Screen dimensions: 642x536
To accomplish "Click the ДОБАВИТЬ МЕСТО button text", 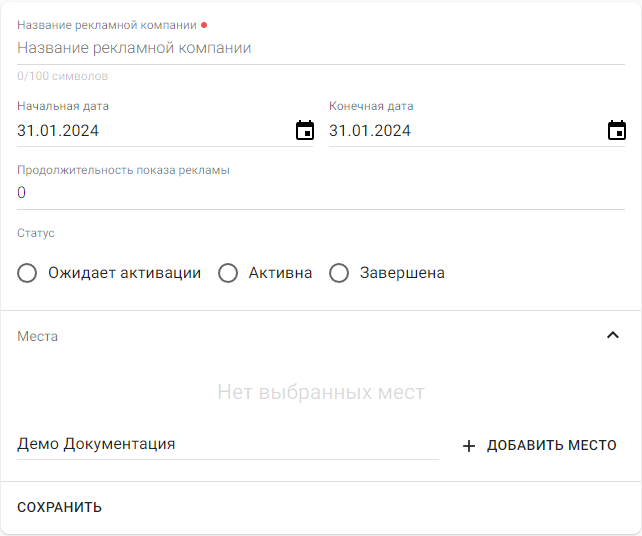I will 552,446.
